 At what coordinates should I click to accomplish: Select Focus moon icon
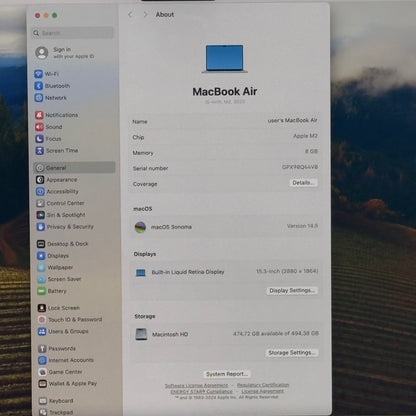point(39,139)
